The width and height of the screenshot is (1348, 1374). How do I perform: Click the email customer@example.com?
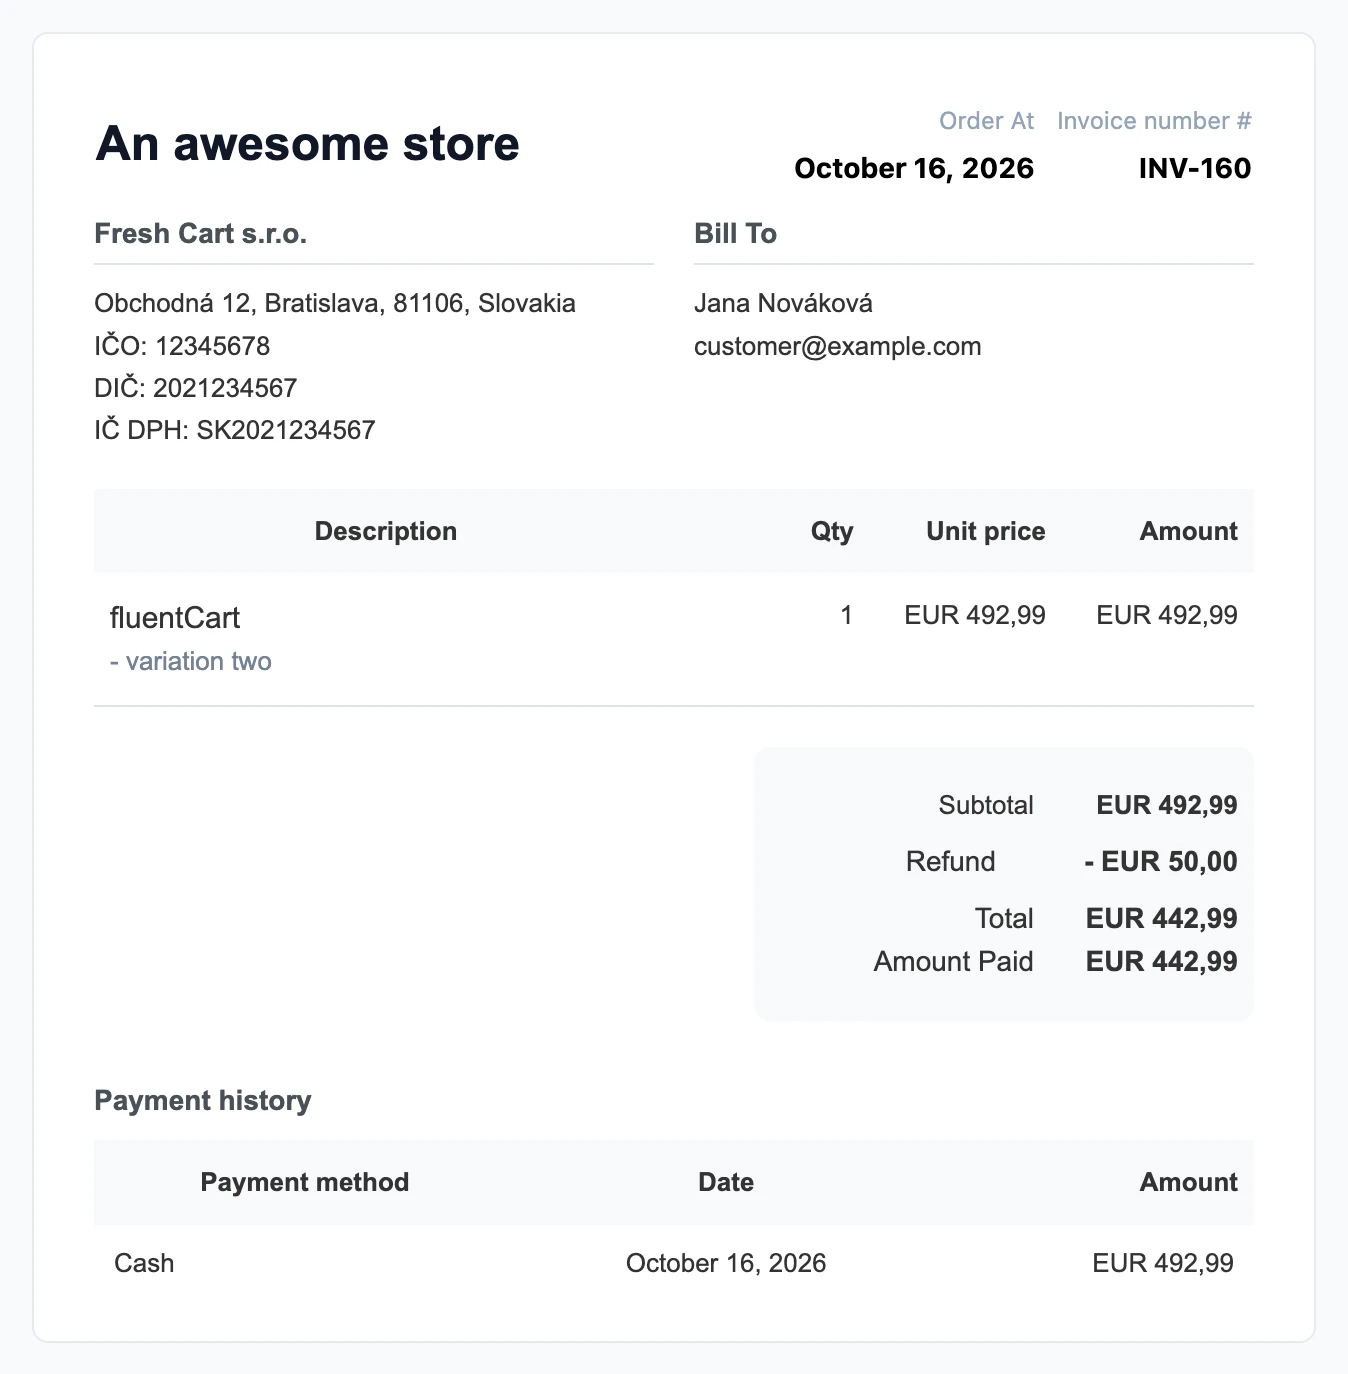pos(838,346)
